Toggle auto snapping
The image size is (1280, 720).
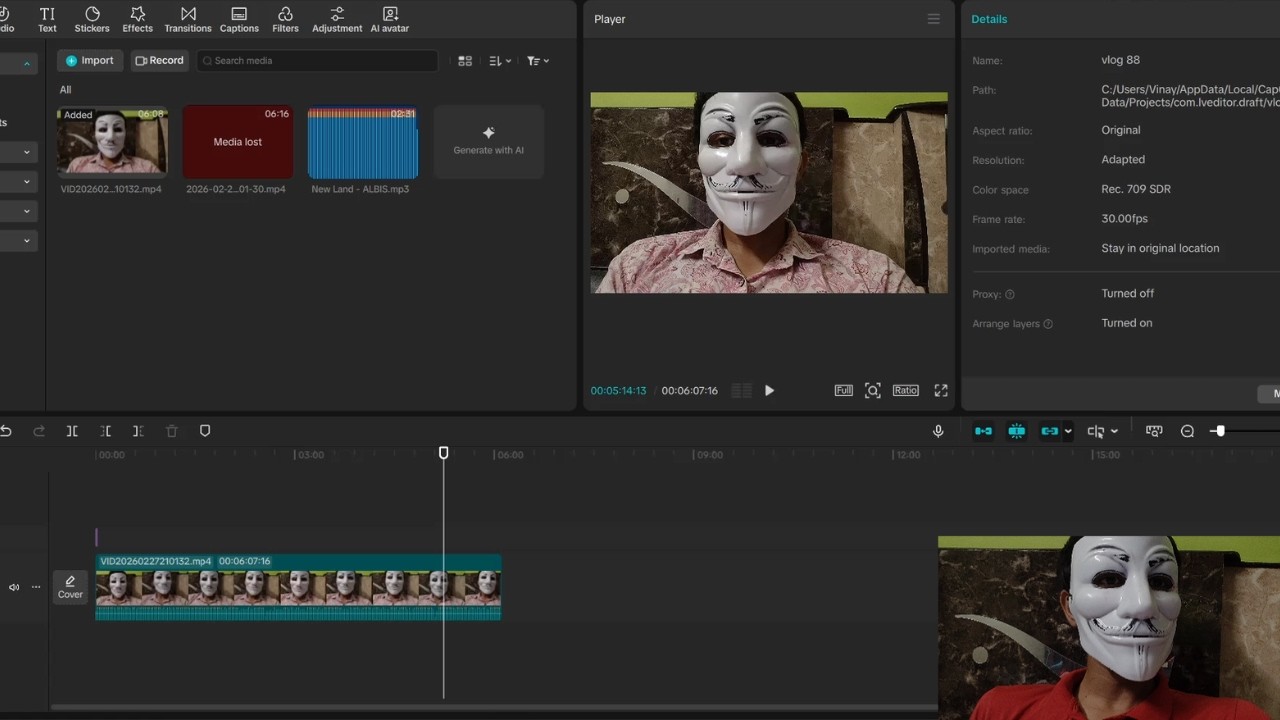(x=1017, y=431)
